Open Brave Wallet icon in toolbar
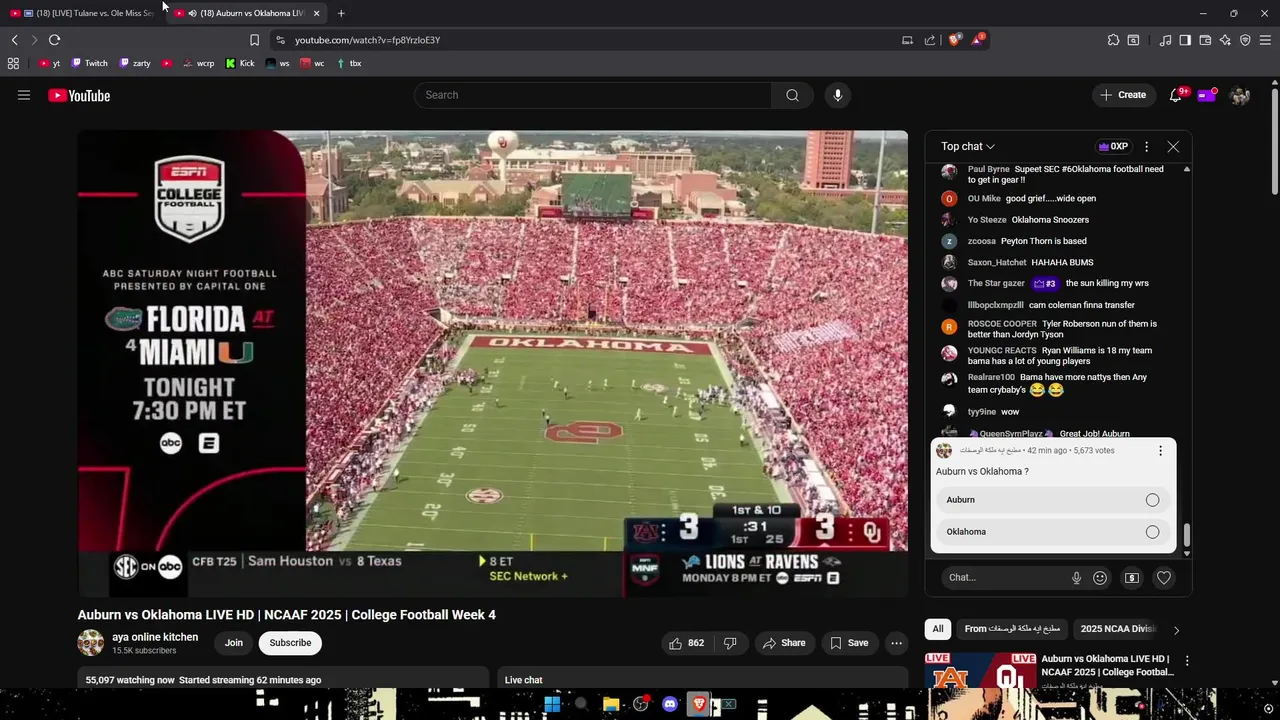This screenshot has width=1280, height=720. coord(1205,40)
